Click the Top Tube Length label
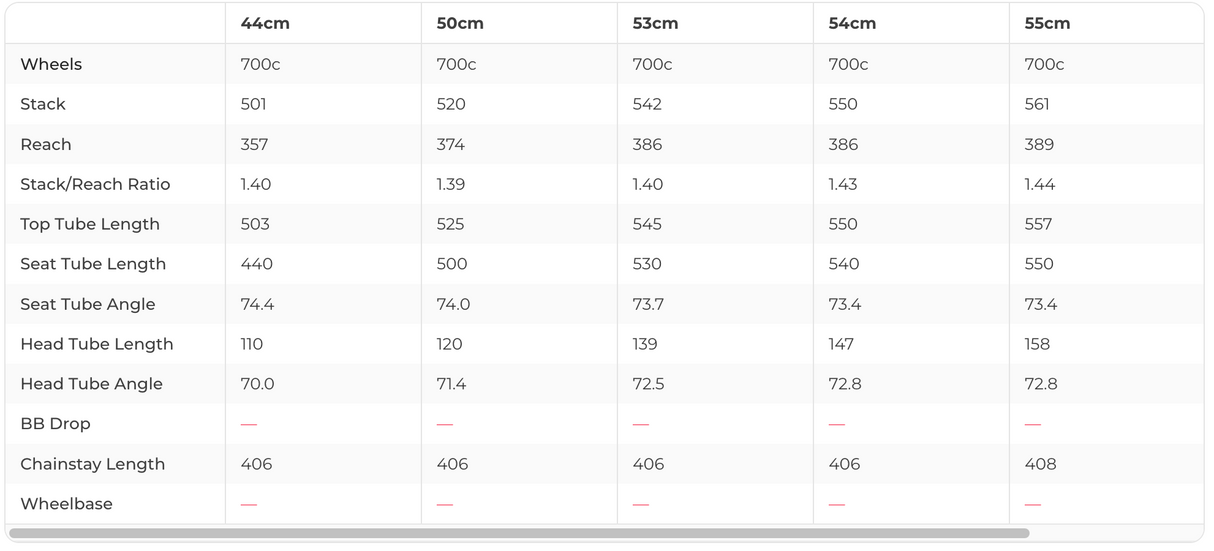The width and height of the screenshot is (1214, 551). [x=90, y=224]
